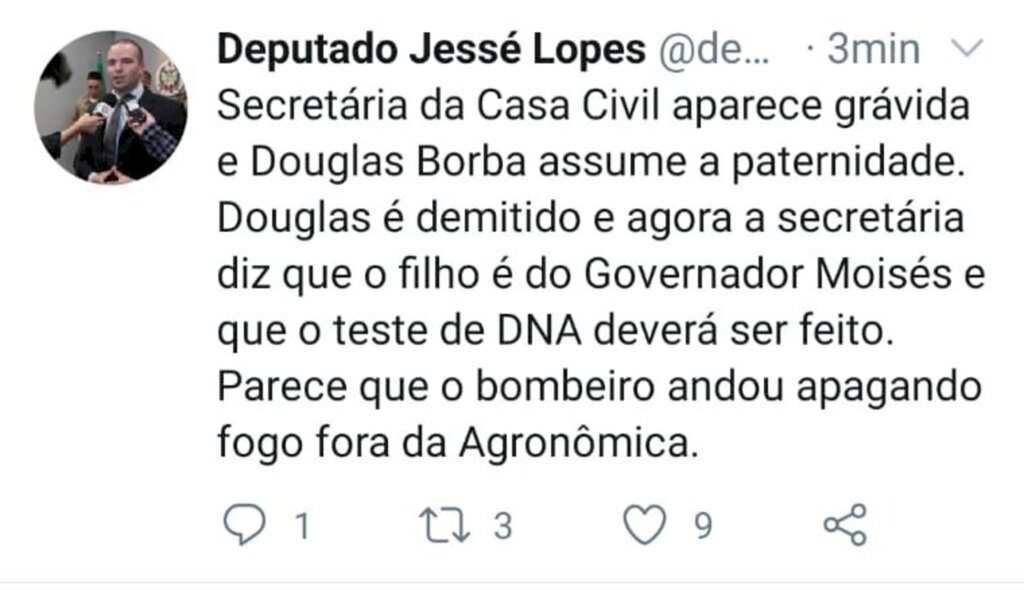Click the text 'teste de DNA'
Viewport: 1024px width, 590px height.
[457, 331]
